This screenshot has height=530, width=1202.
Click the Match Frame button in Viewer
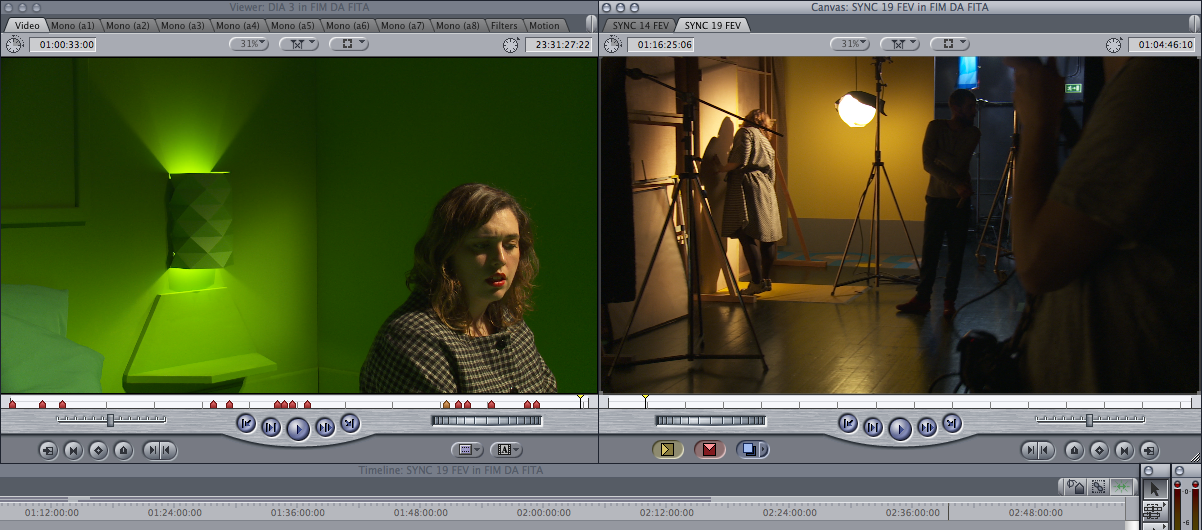point(48,451)
